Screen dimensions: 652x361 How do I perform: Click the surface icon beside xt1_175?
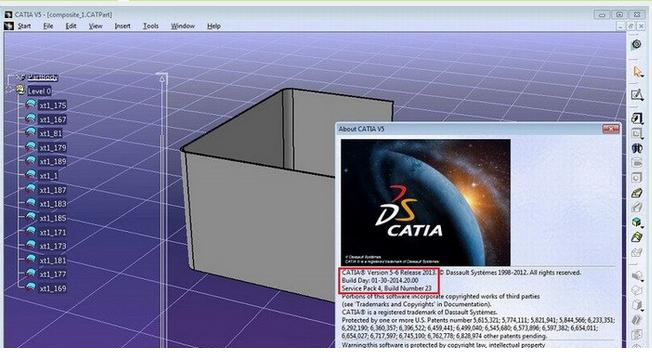(31, 104)
